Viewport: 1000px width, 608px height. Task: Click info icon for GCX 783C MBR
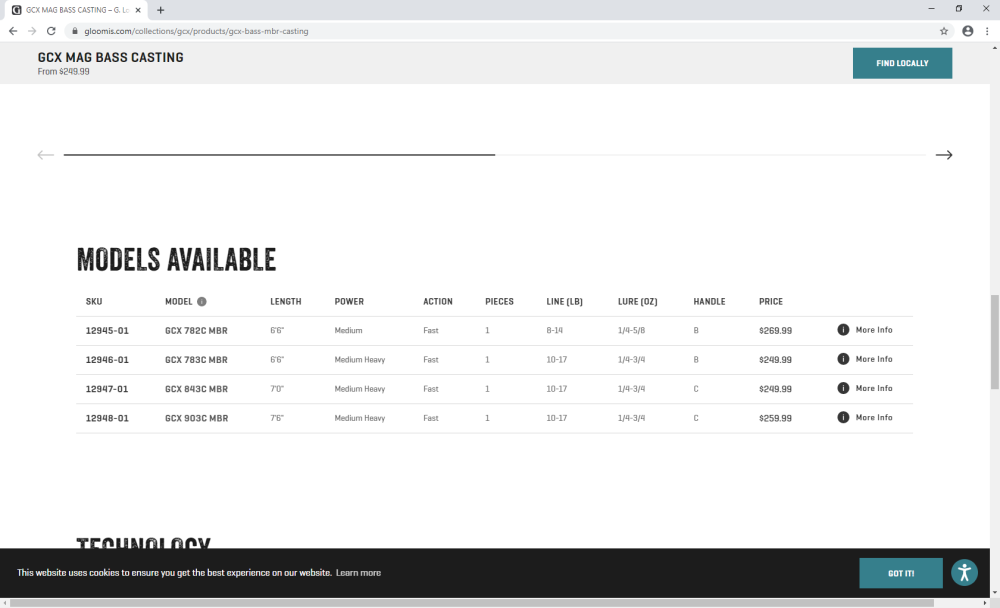[843, 359]
